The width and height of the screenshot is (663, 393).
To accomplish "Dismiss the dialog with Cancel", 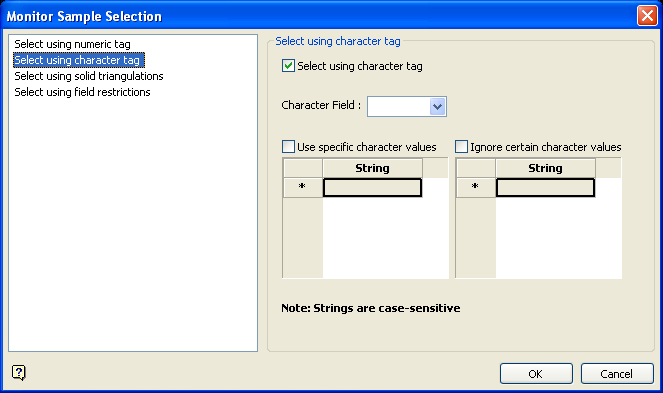I will (617, 374).
